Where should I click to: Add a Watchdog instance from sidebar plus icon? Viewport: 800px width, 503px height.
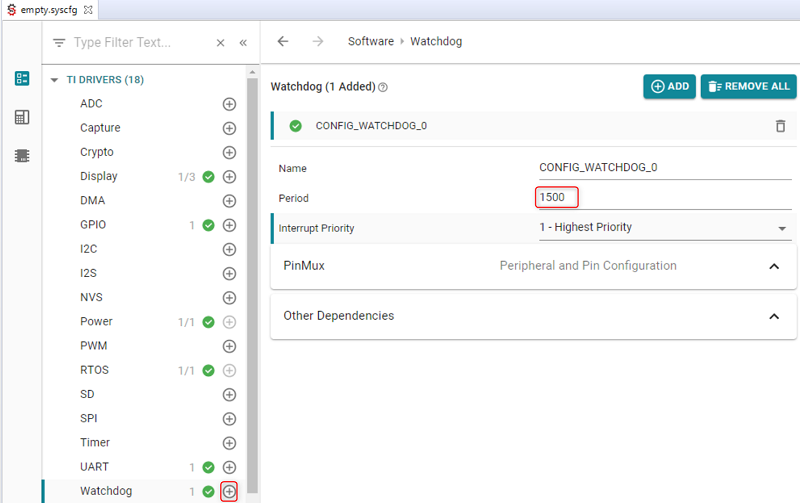pyautogui.click(x=229, y=491)
